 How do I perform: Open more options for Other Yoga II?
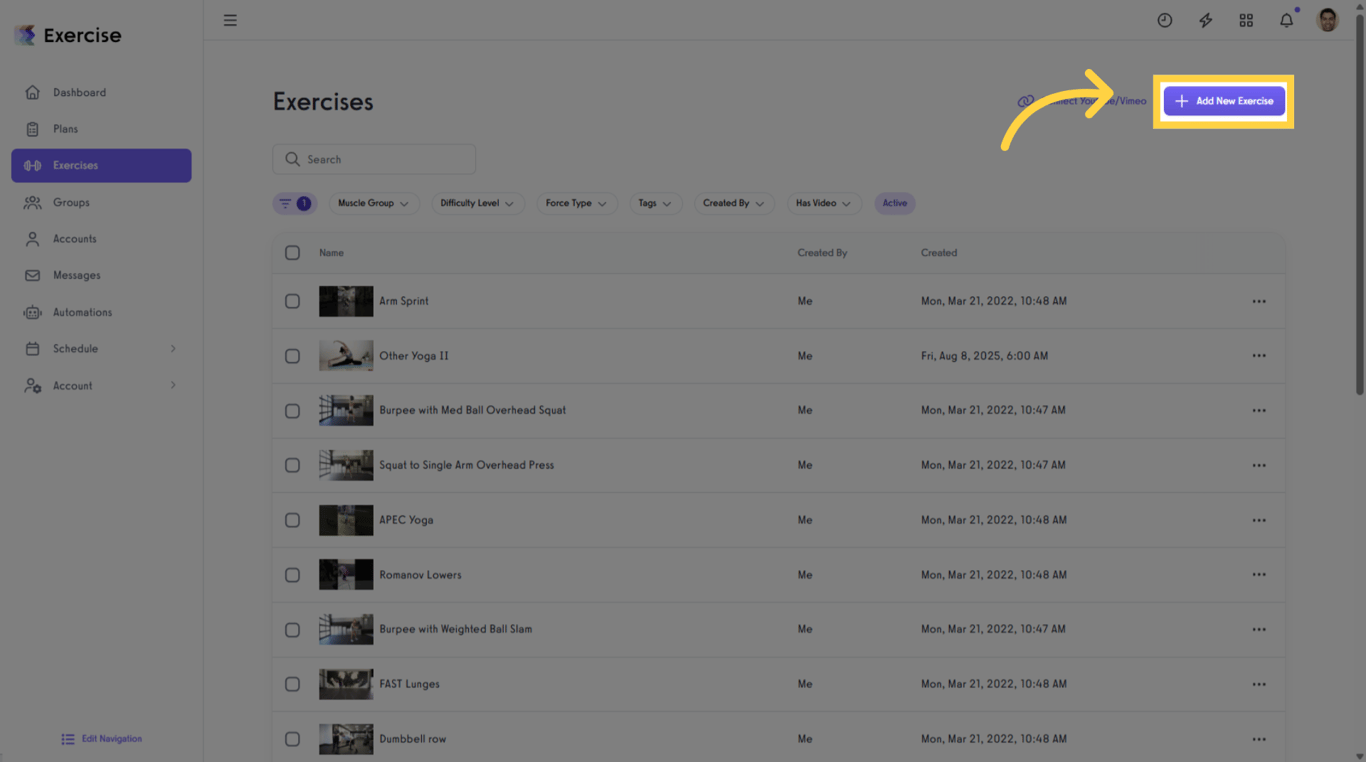coord(1259,356)
